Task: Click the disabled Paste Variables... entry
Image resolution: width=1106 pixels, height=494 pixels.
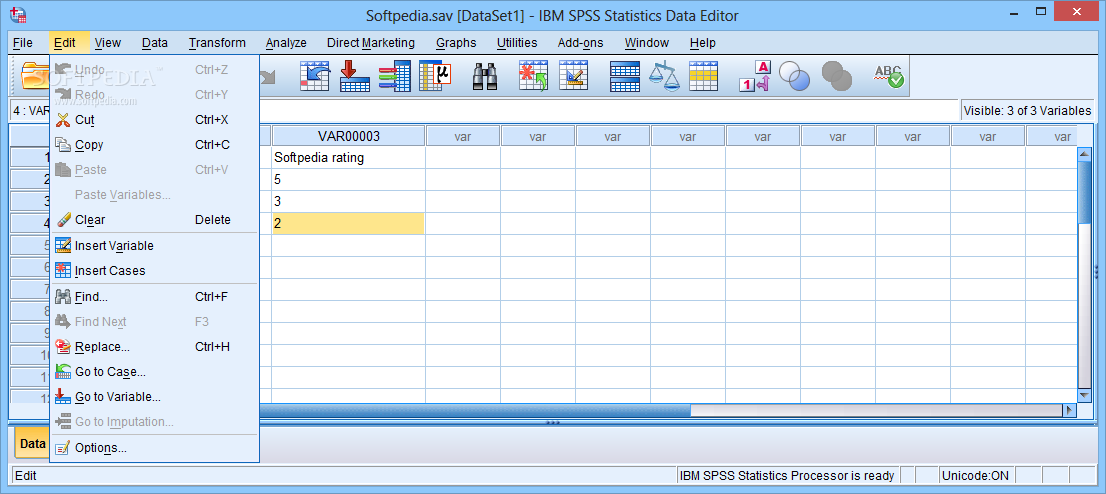Action: pos(154,195)
